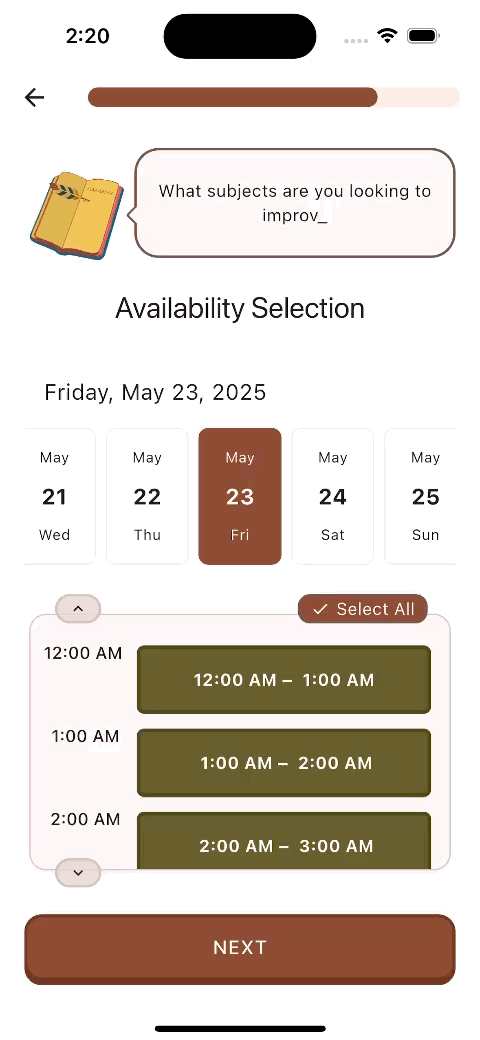Image resolution: width=480 pixels, height=1040 pixels.
Task: Tap the open book mascot icon
Action: [x=77, y=215]
